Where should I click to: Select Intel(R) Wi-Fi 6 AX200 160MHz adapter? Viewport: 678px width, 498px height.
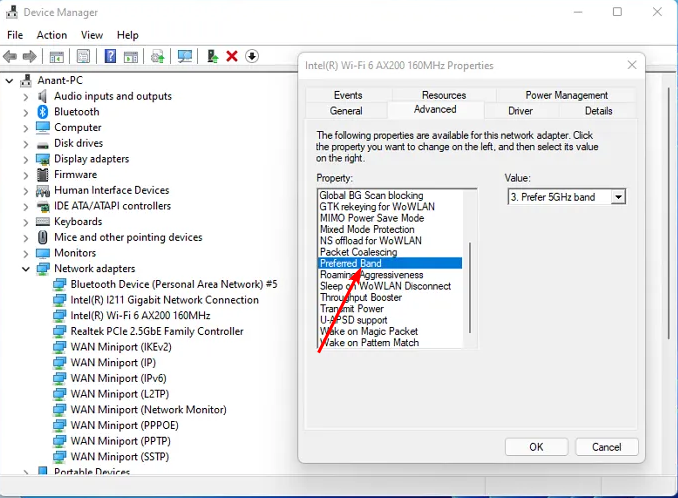click(x=140, y=316)
